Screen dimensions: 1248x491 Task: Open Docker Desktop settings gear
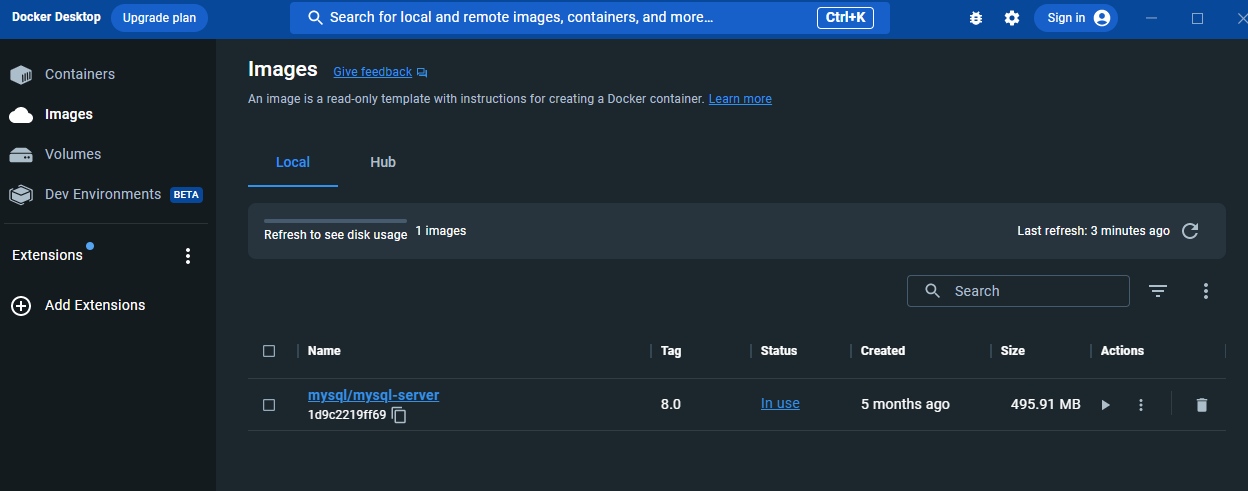(1012, 18)
